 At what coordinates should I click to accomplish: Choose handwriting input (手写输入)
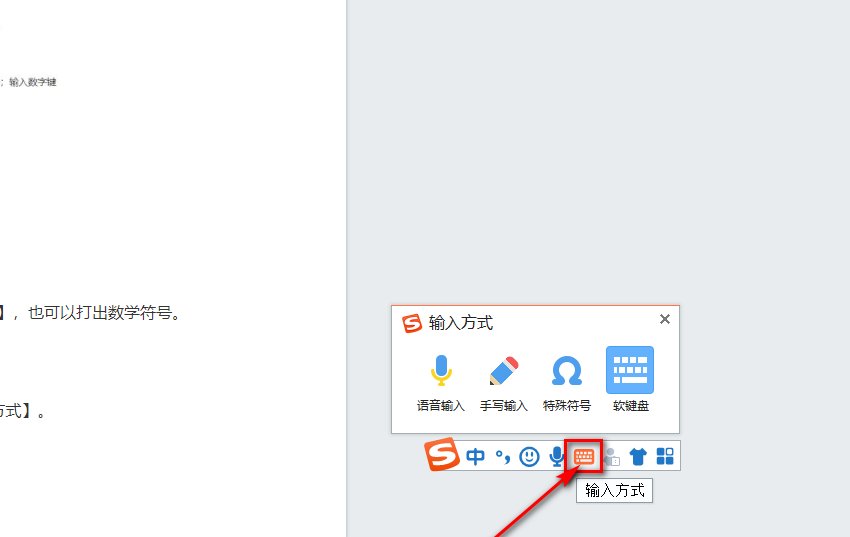tap(504, 382)
